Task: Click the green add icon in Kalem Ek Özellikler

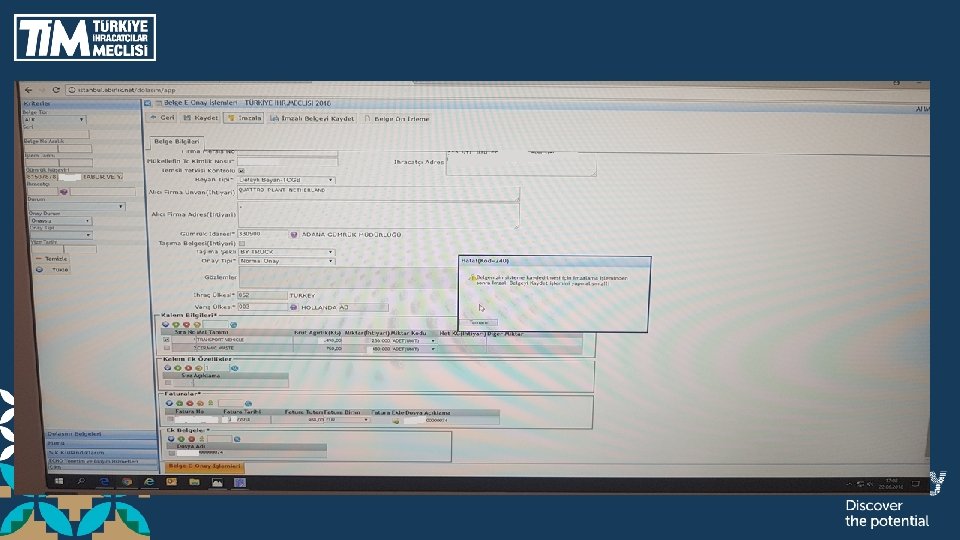Action: point(178,368)
